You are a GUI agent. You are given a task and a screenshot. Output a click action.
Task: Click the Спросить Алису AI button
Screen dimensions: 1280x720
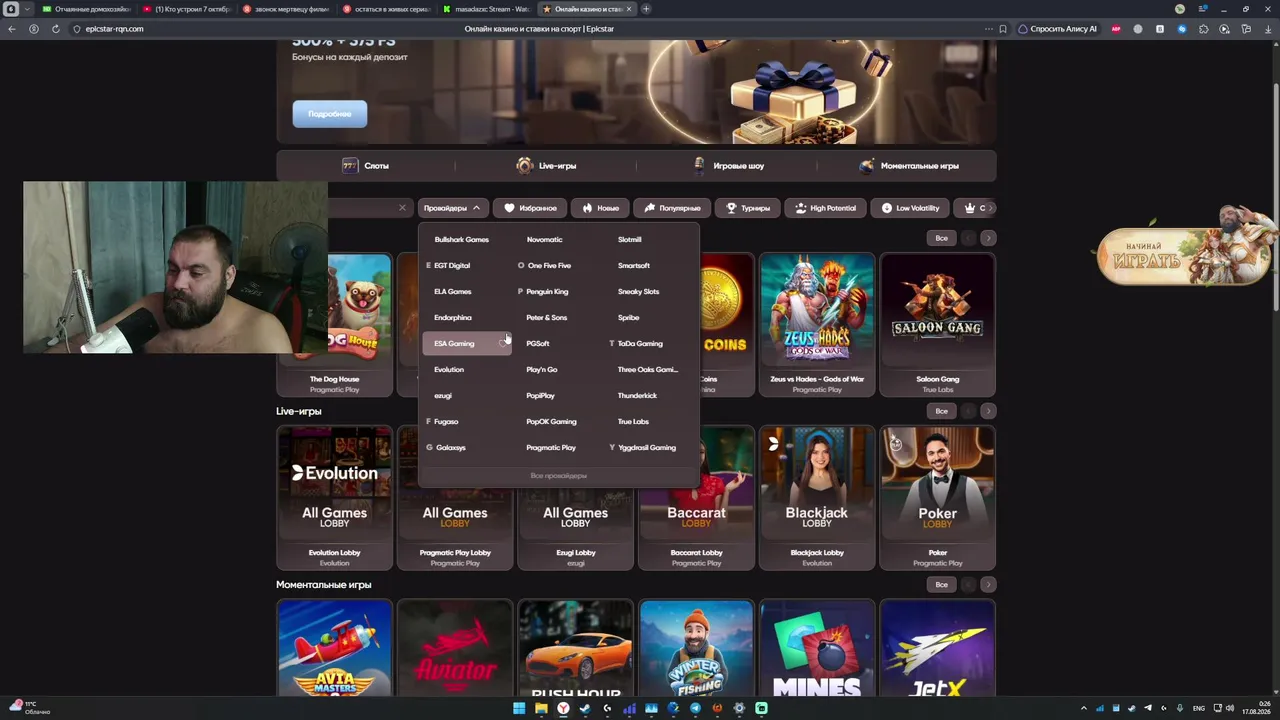pos(1057,29)
